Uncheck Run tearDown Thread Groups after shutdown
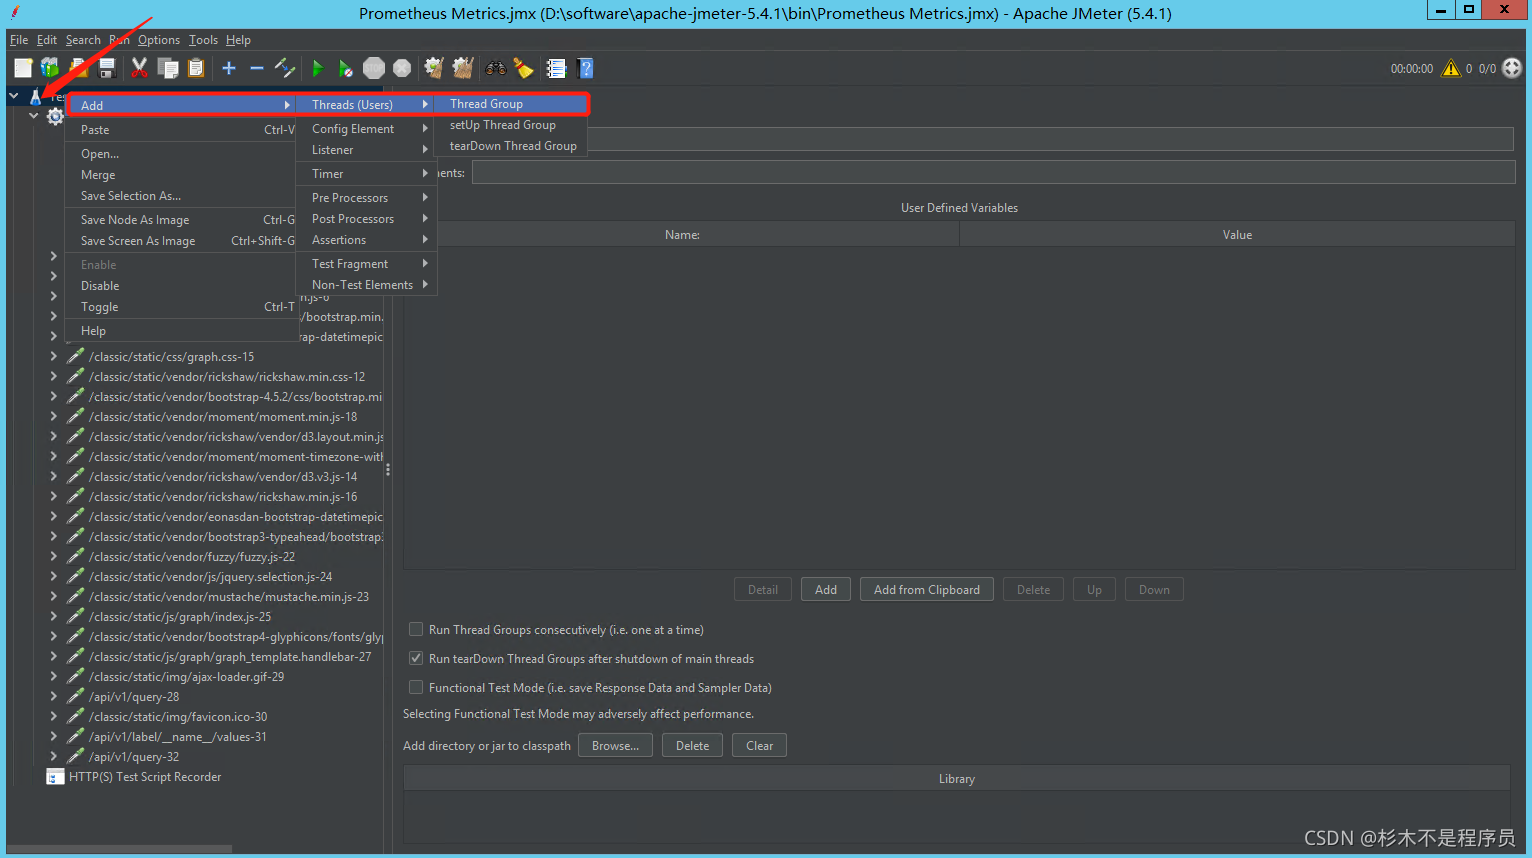 (416, 658)
